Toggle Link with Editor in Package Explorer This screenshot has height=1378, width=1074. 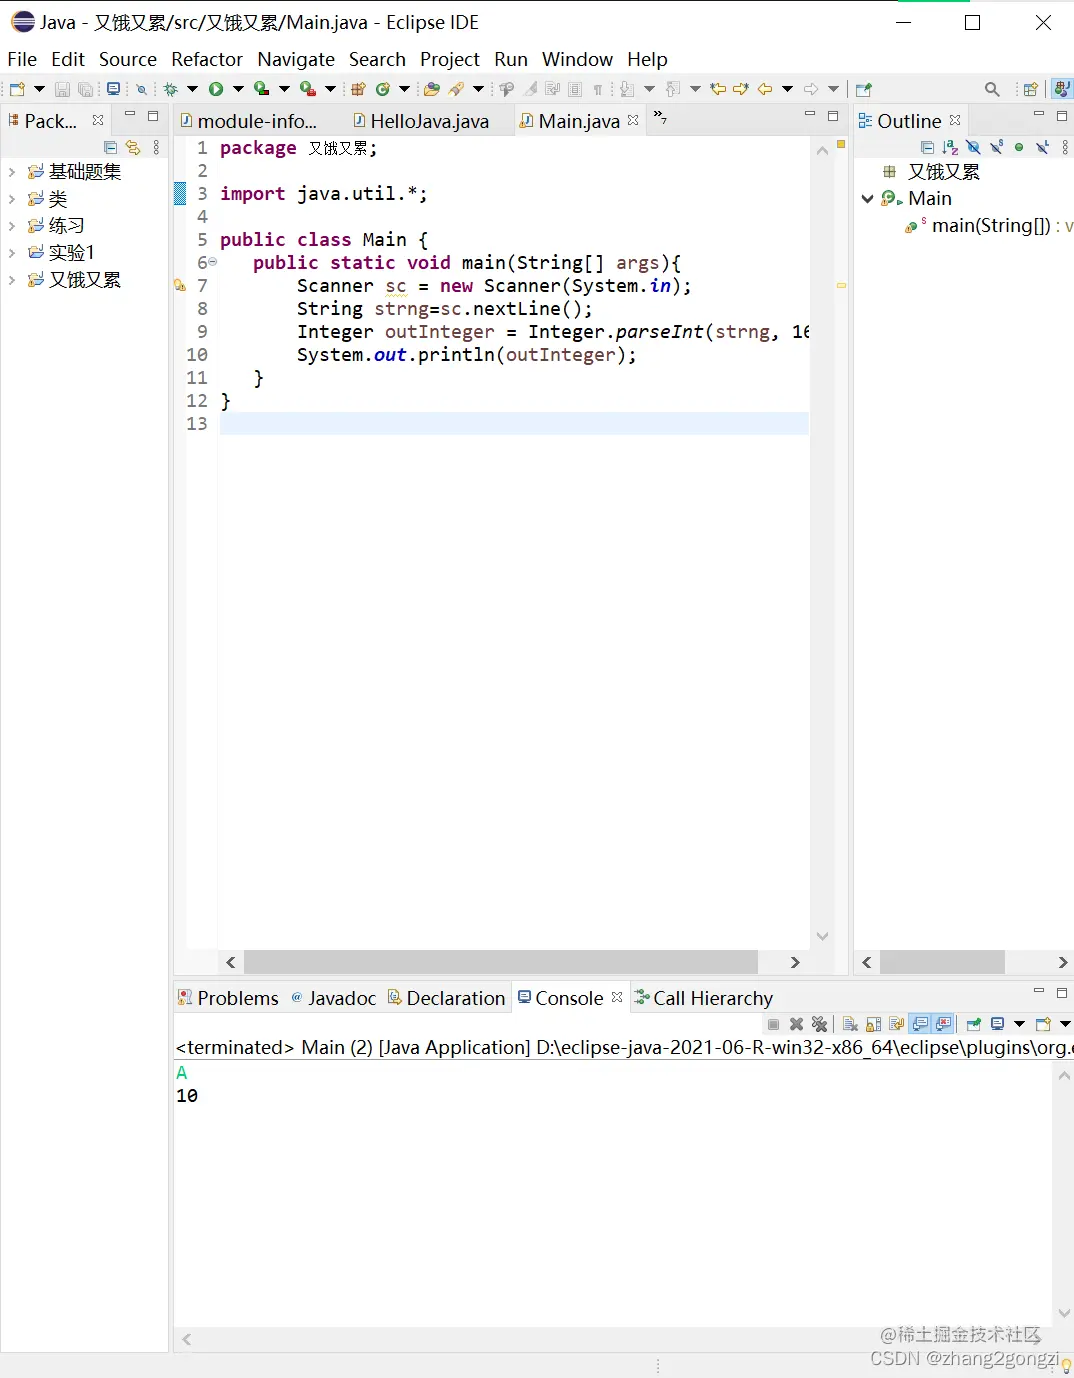coord(133,148)
